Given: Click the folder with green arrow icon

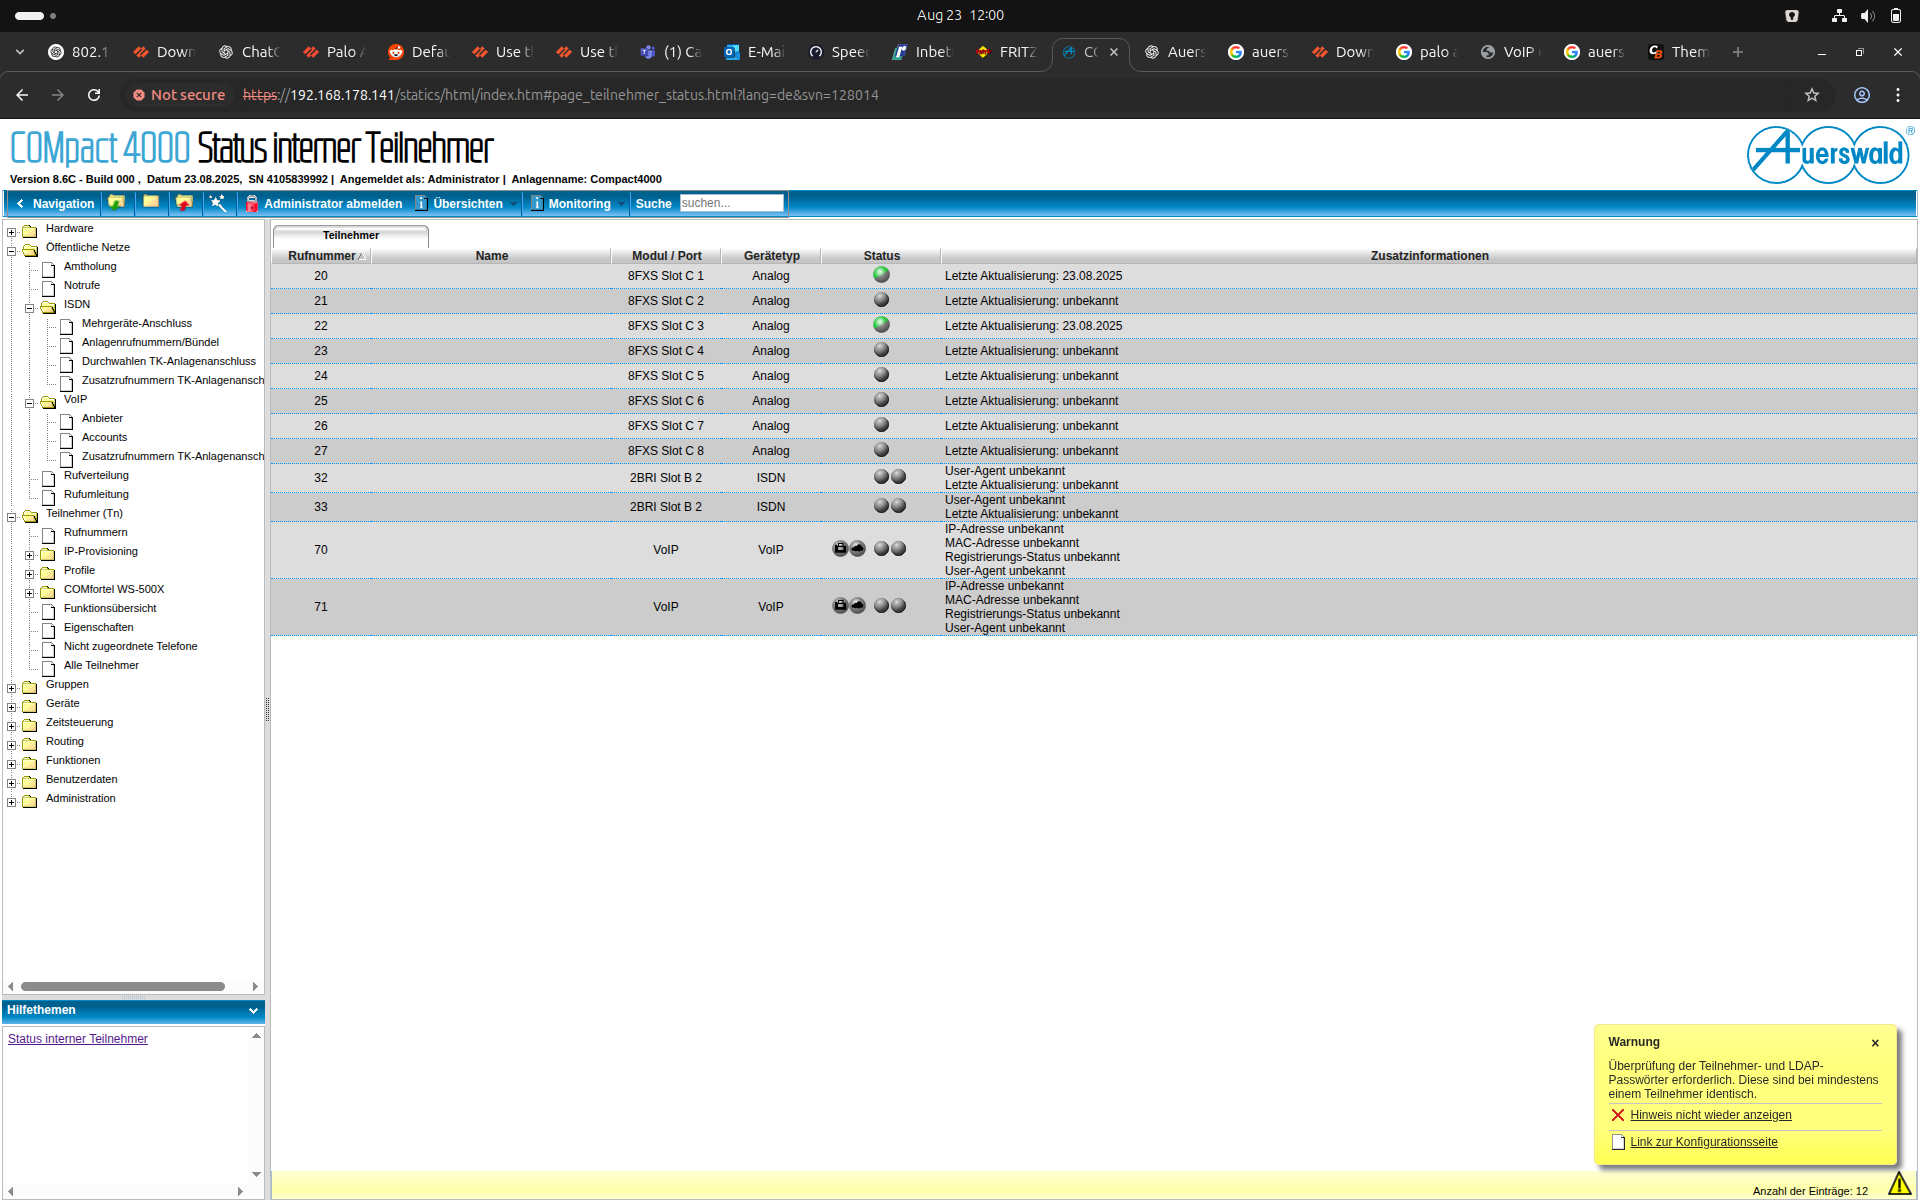Looking at the screenshot, I should [x=117, y=203].
